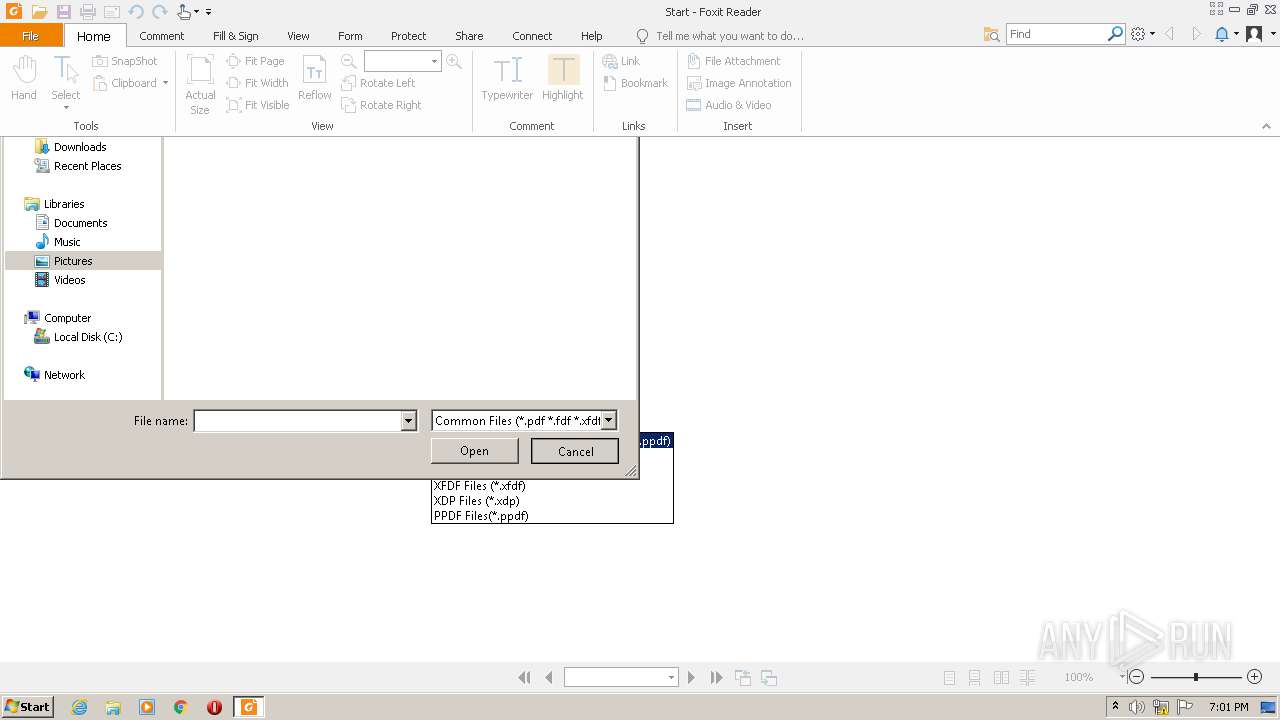Screen dimensions: 1280x720
Task: Click Rotate Left
Action: (378, 83)
